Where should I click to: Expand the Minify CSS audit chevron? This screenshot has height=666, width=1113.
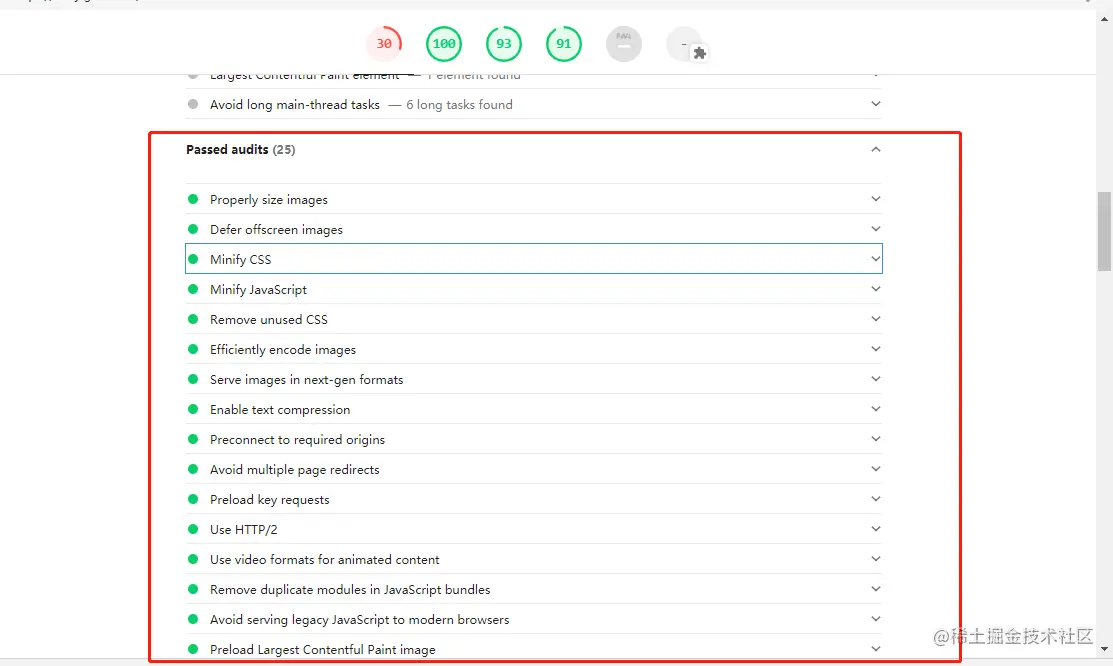point(876,259)
